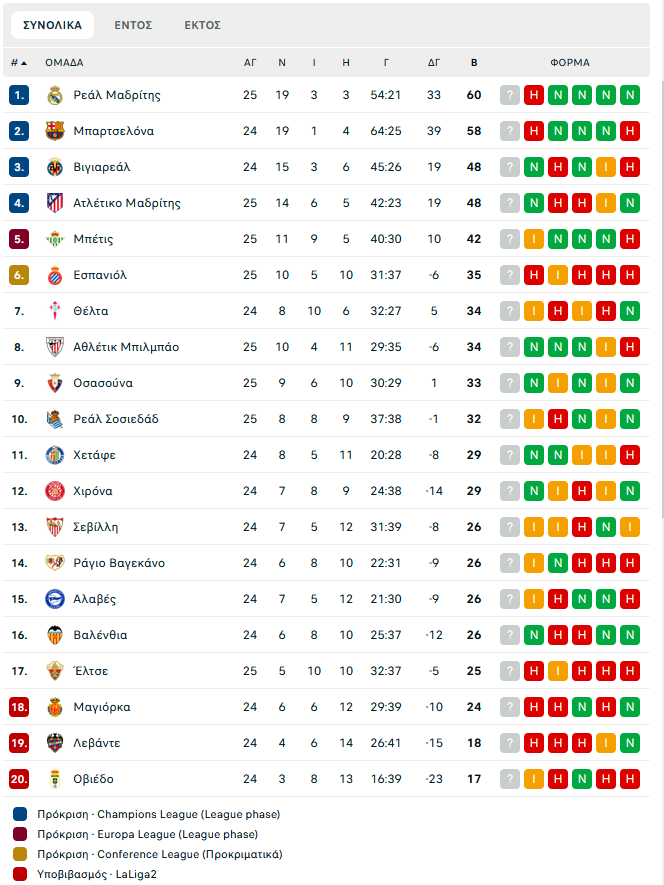Screen dimensions: 664x885
Task: Sort table by the # rank column
Action: coord(19,62)
